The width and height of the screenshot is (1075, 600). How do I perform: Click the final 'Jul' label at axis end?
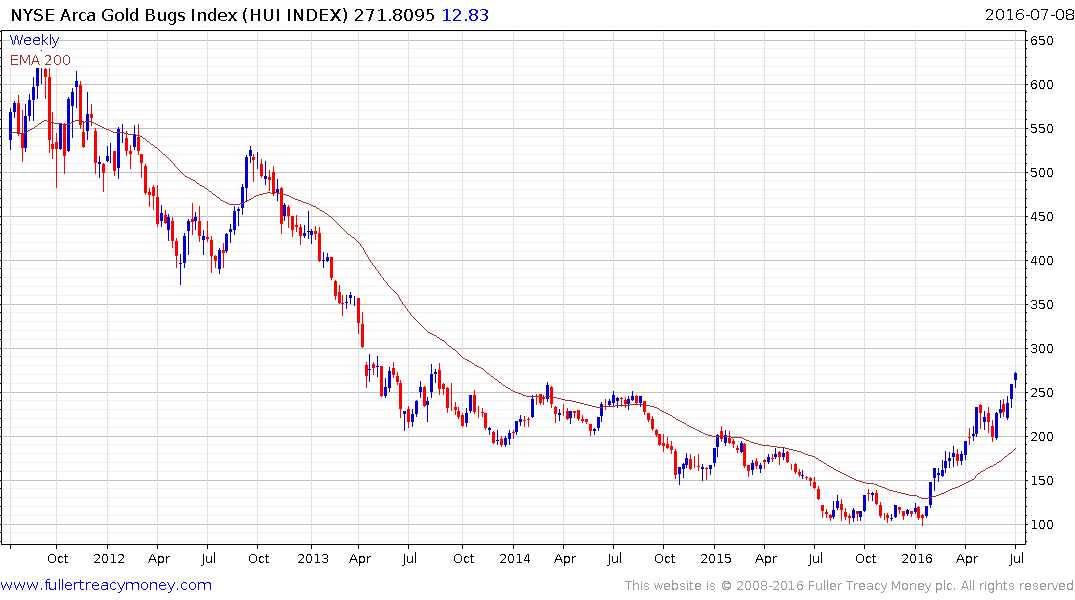1017,559
